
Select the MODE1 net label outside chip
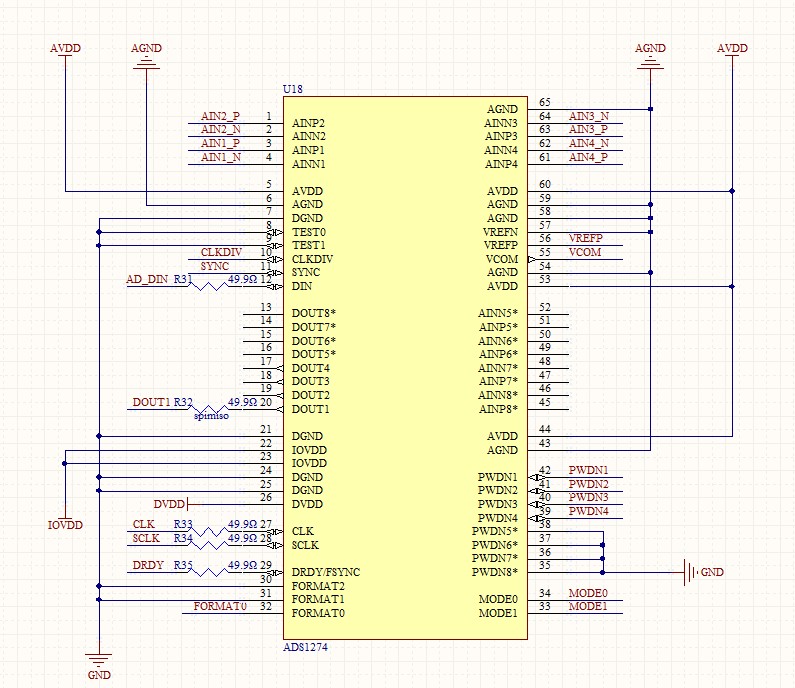point(588,606)
